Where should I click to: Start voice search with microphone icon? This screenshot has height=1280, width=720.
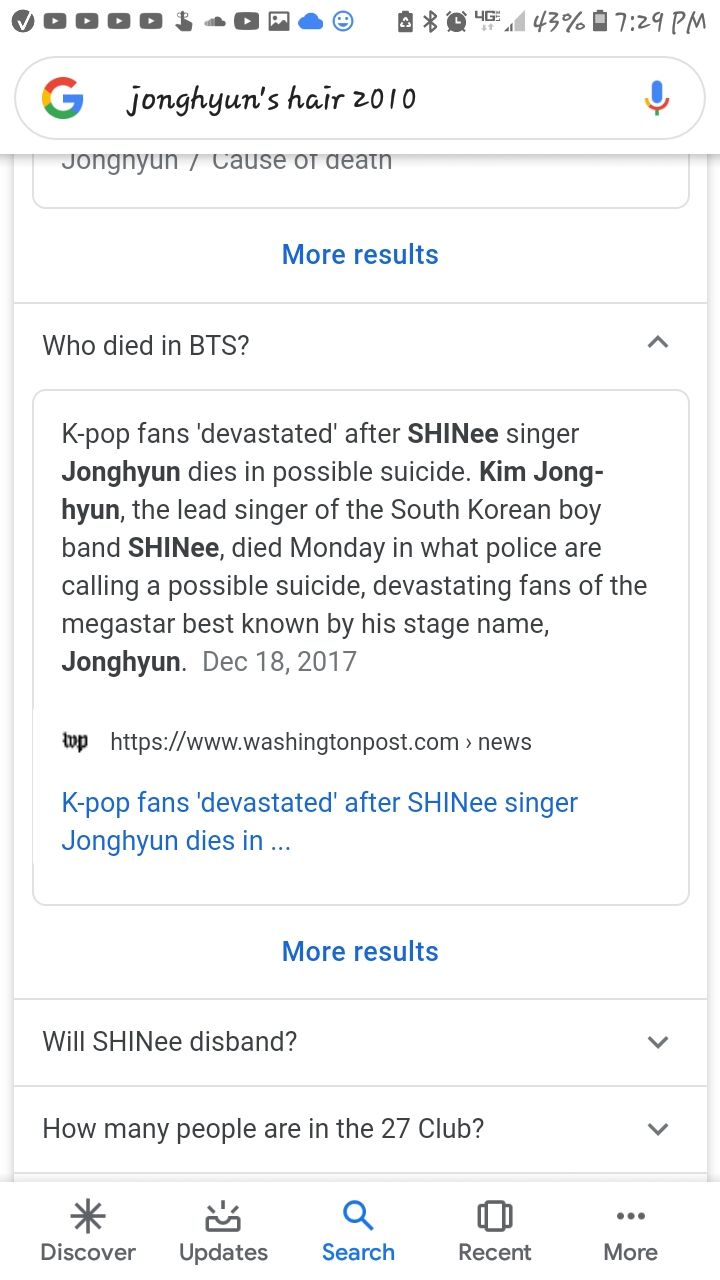point(657,99)
